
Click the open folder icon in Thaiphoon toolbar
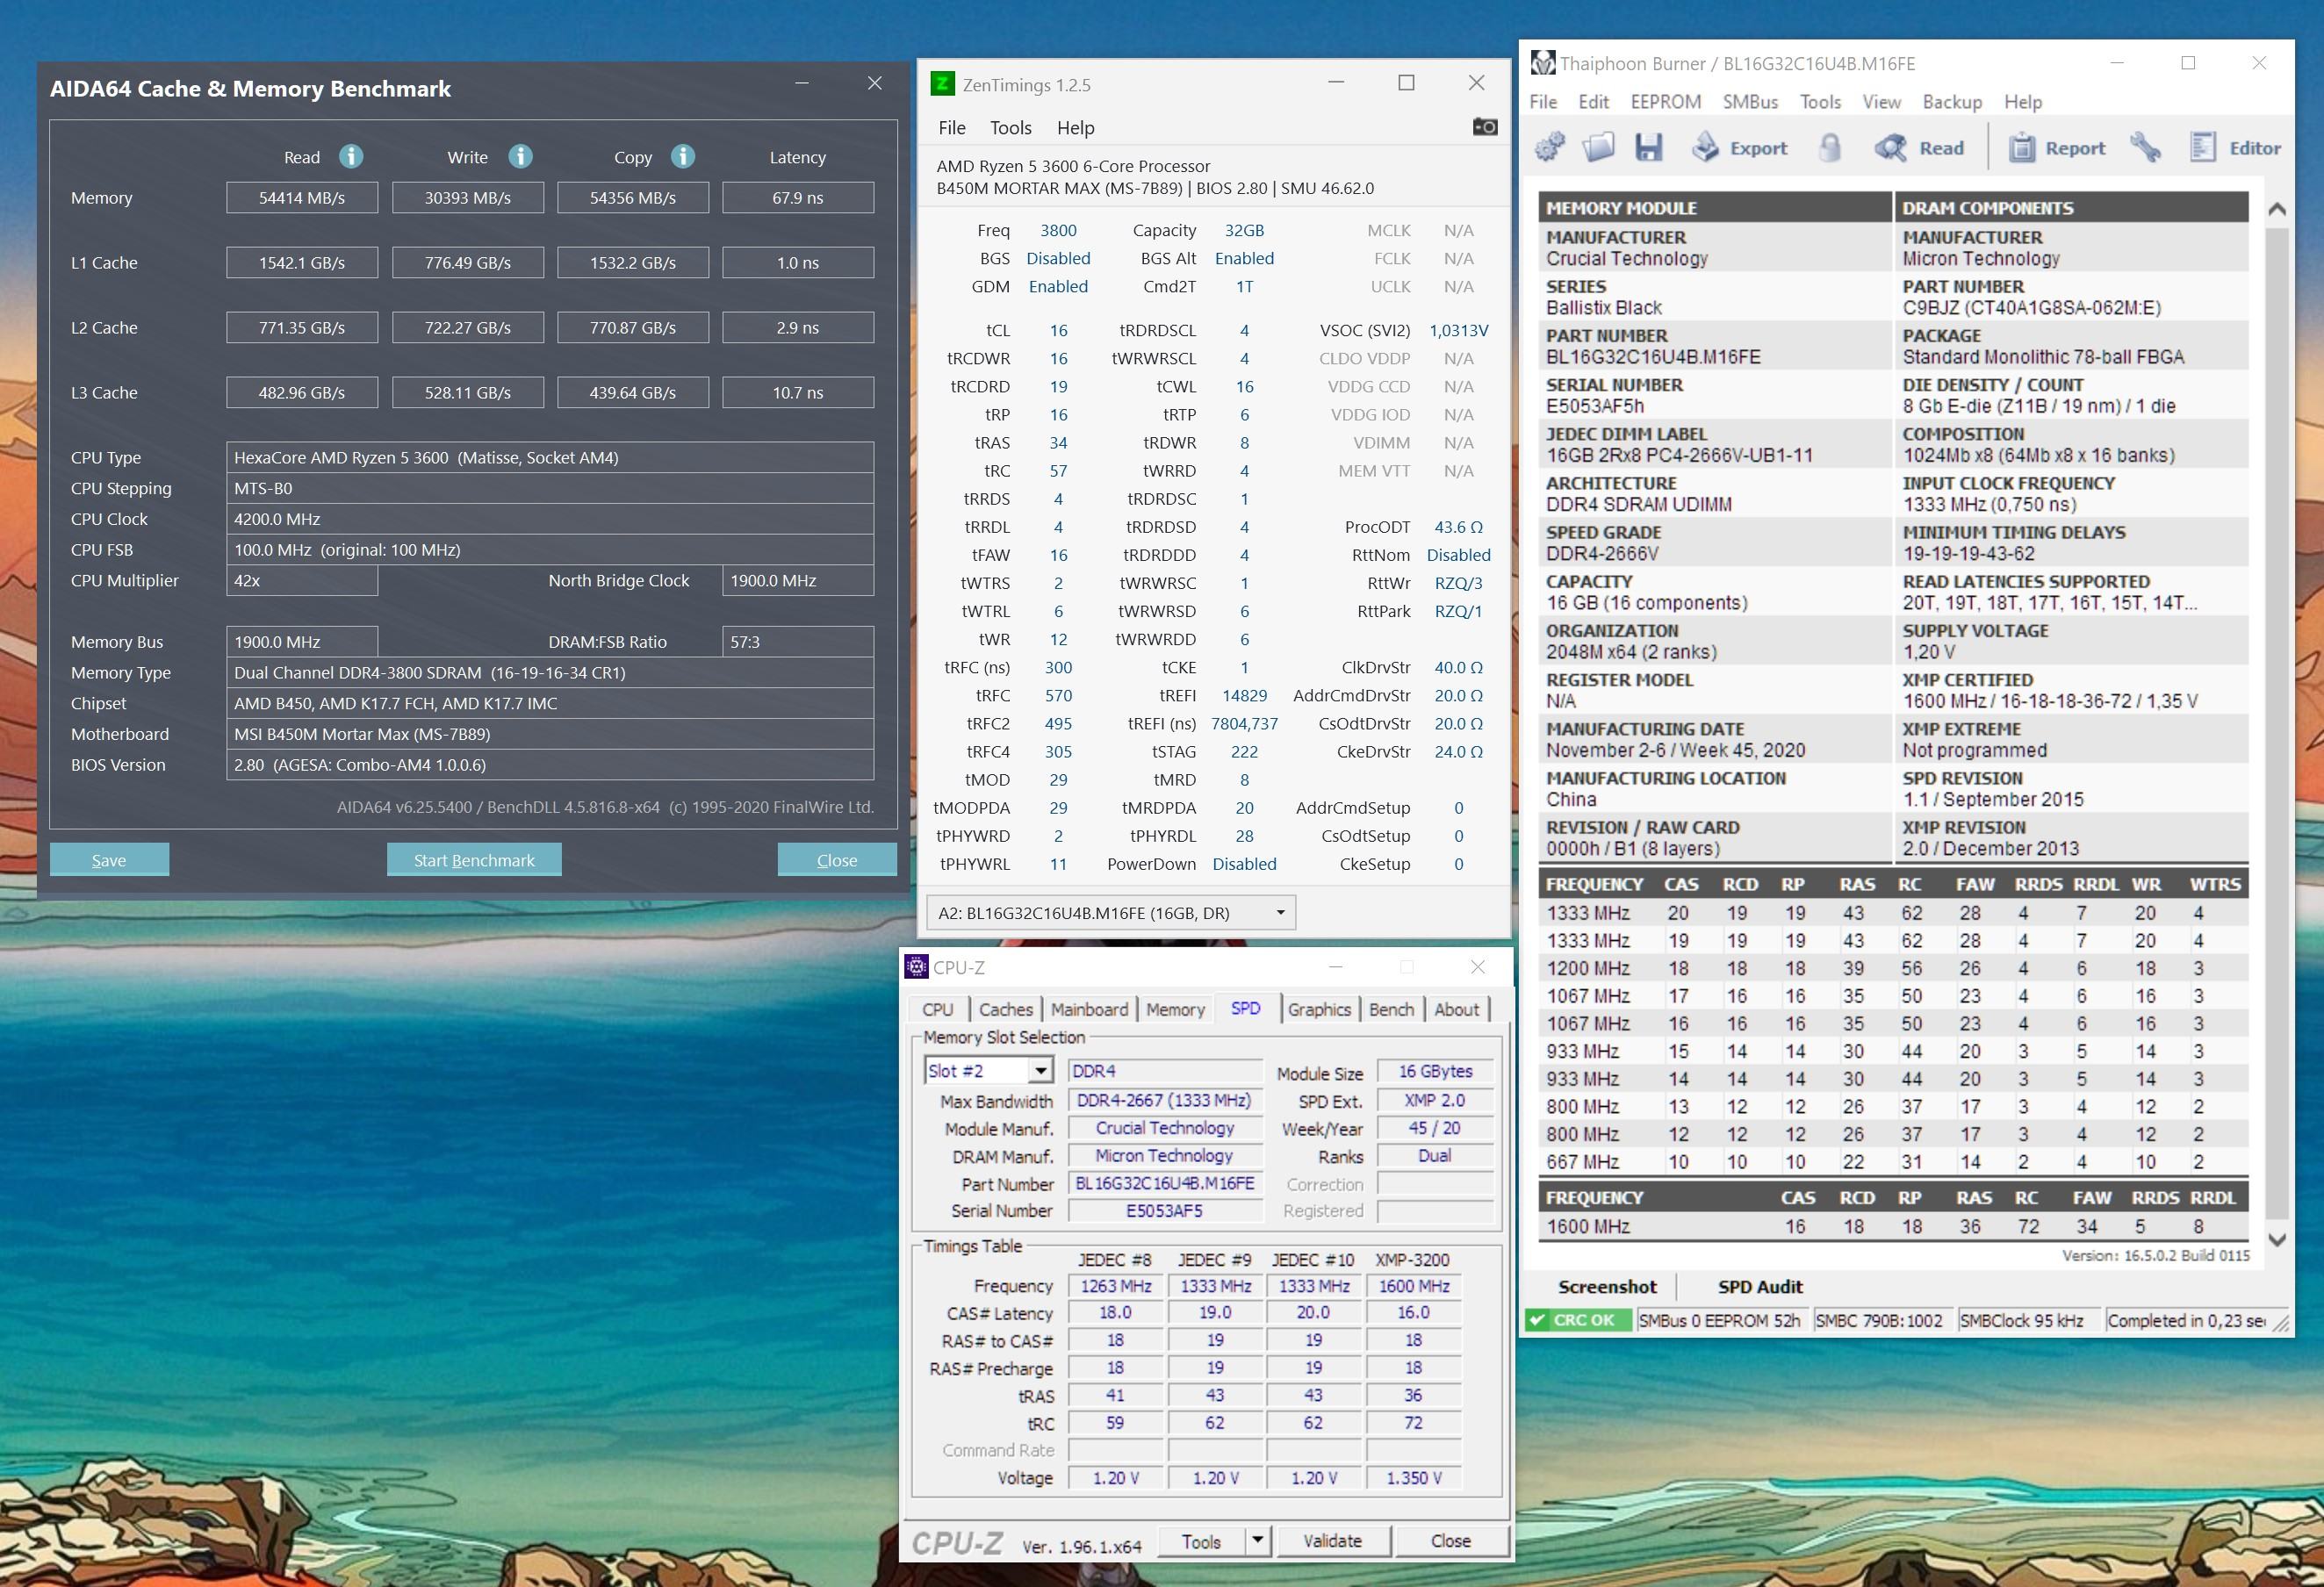[1598, 148]
